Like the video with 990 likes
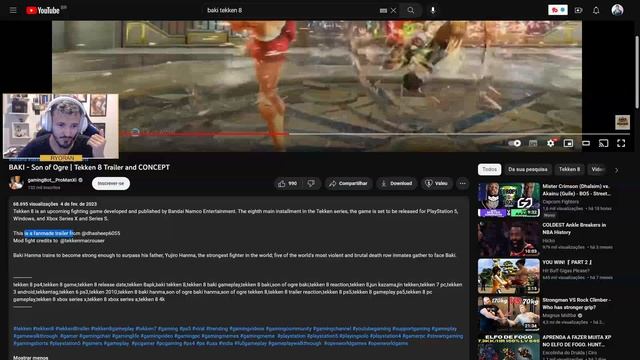640x360 pixels. (x=288, y=184)
